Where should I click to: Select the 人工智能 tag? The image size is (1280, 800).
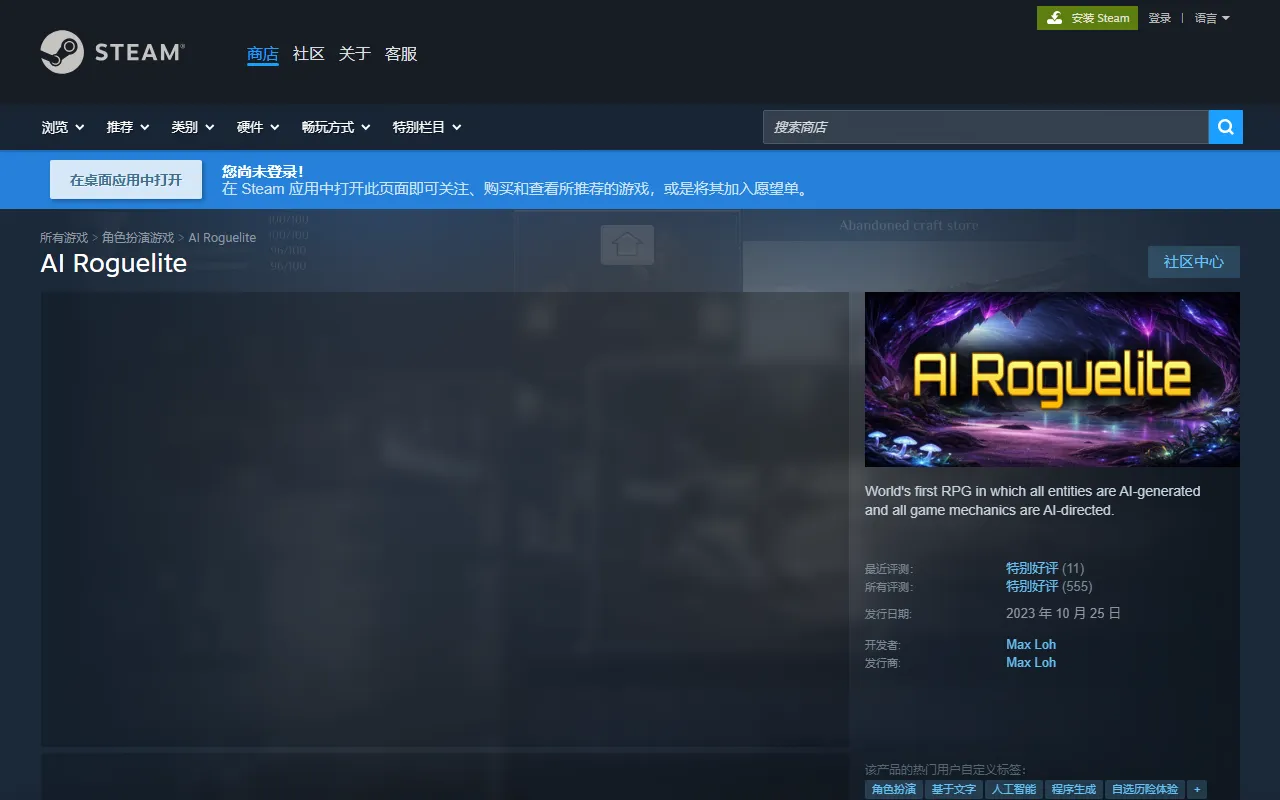tap(1013, 789)
